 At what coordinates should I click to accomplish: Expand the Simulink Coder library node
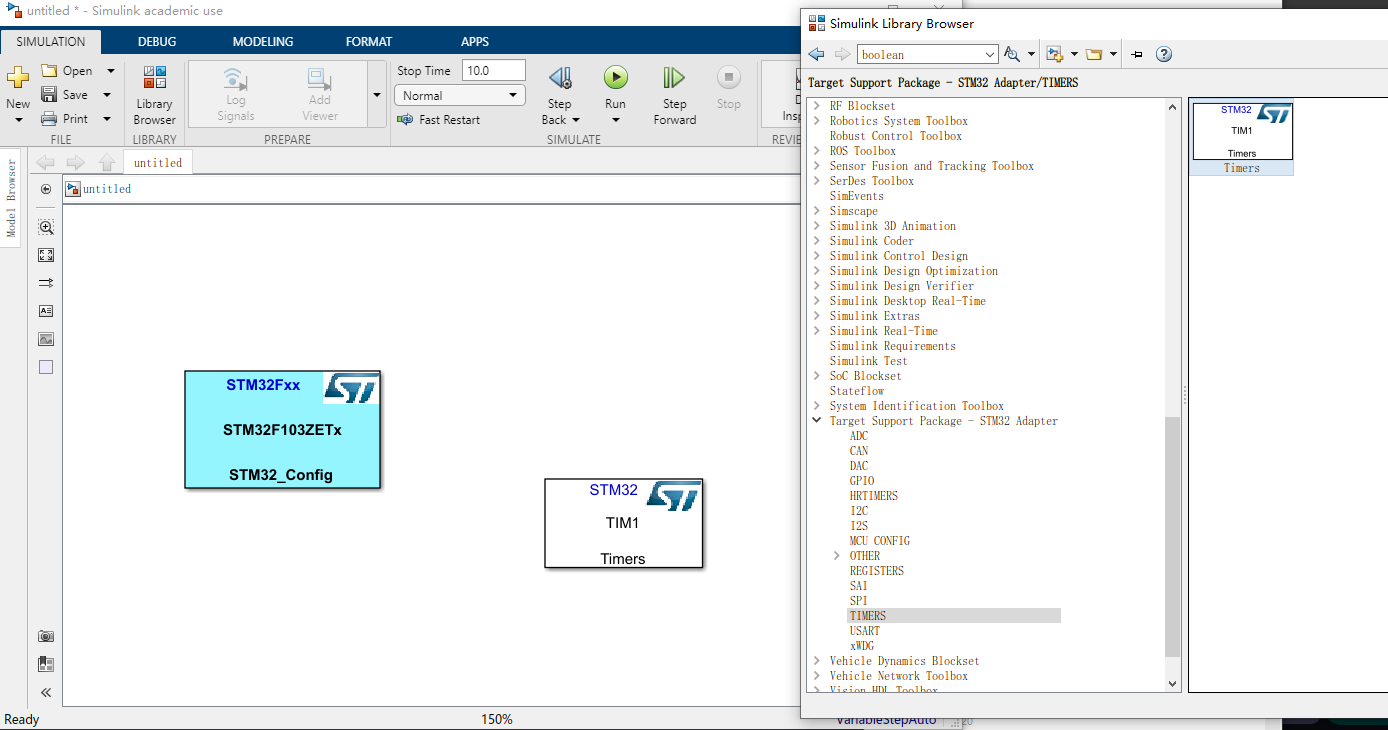[816, 240]
